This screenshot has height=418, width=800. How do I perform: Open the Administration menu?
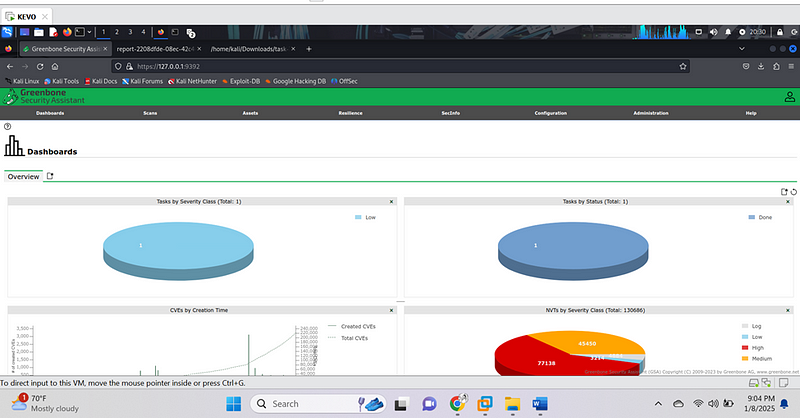[x=651, y=113]
